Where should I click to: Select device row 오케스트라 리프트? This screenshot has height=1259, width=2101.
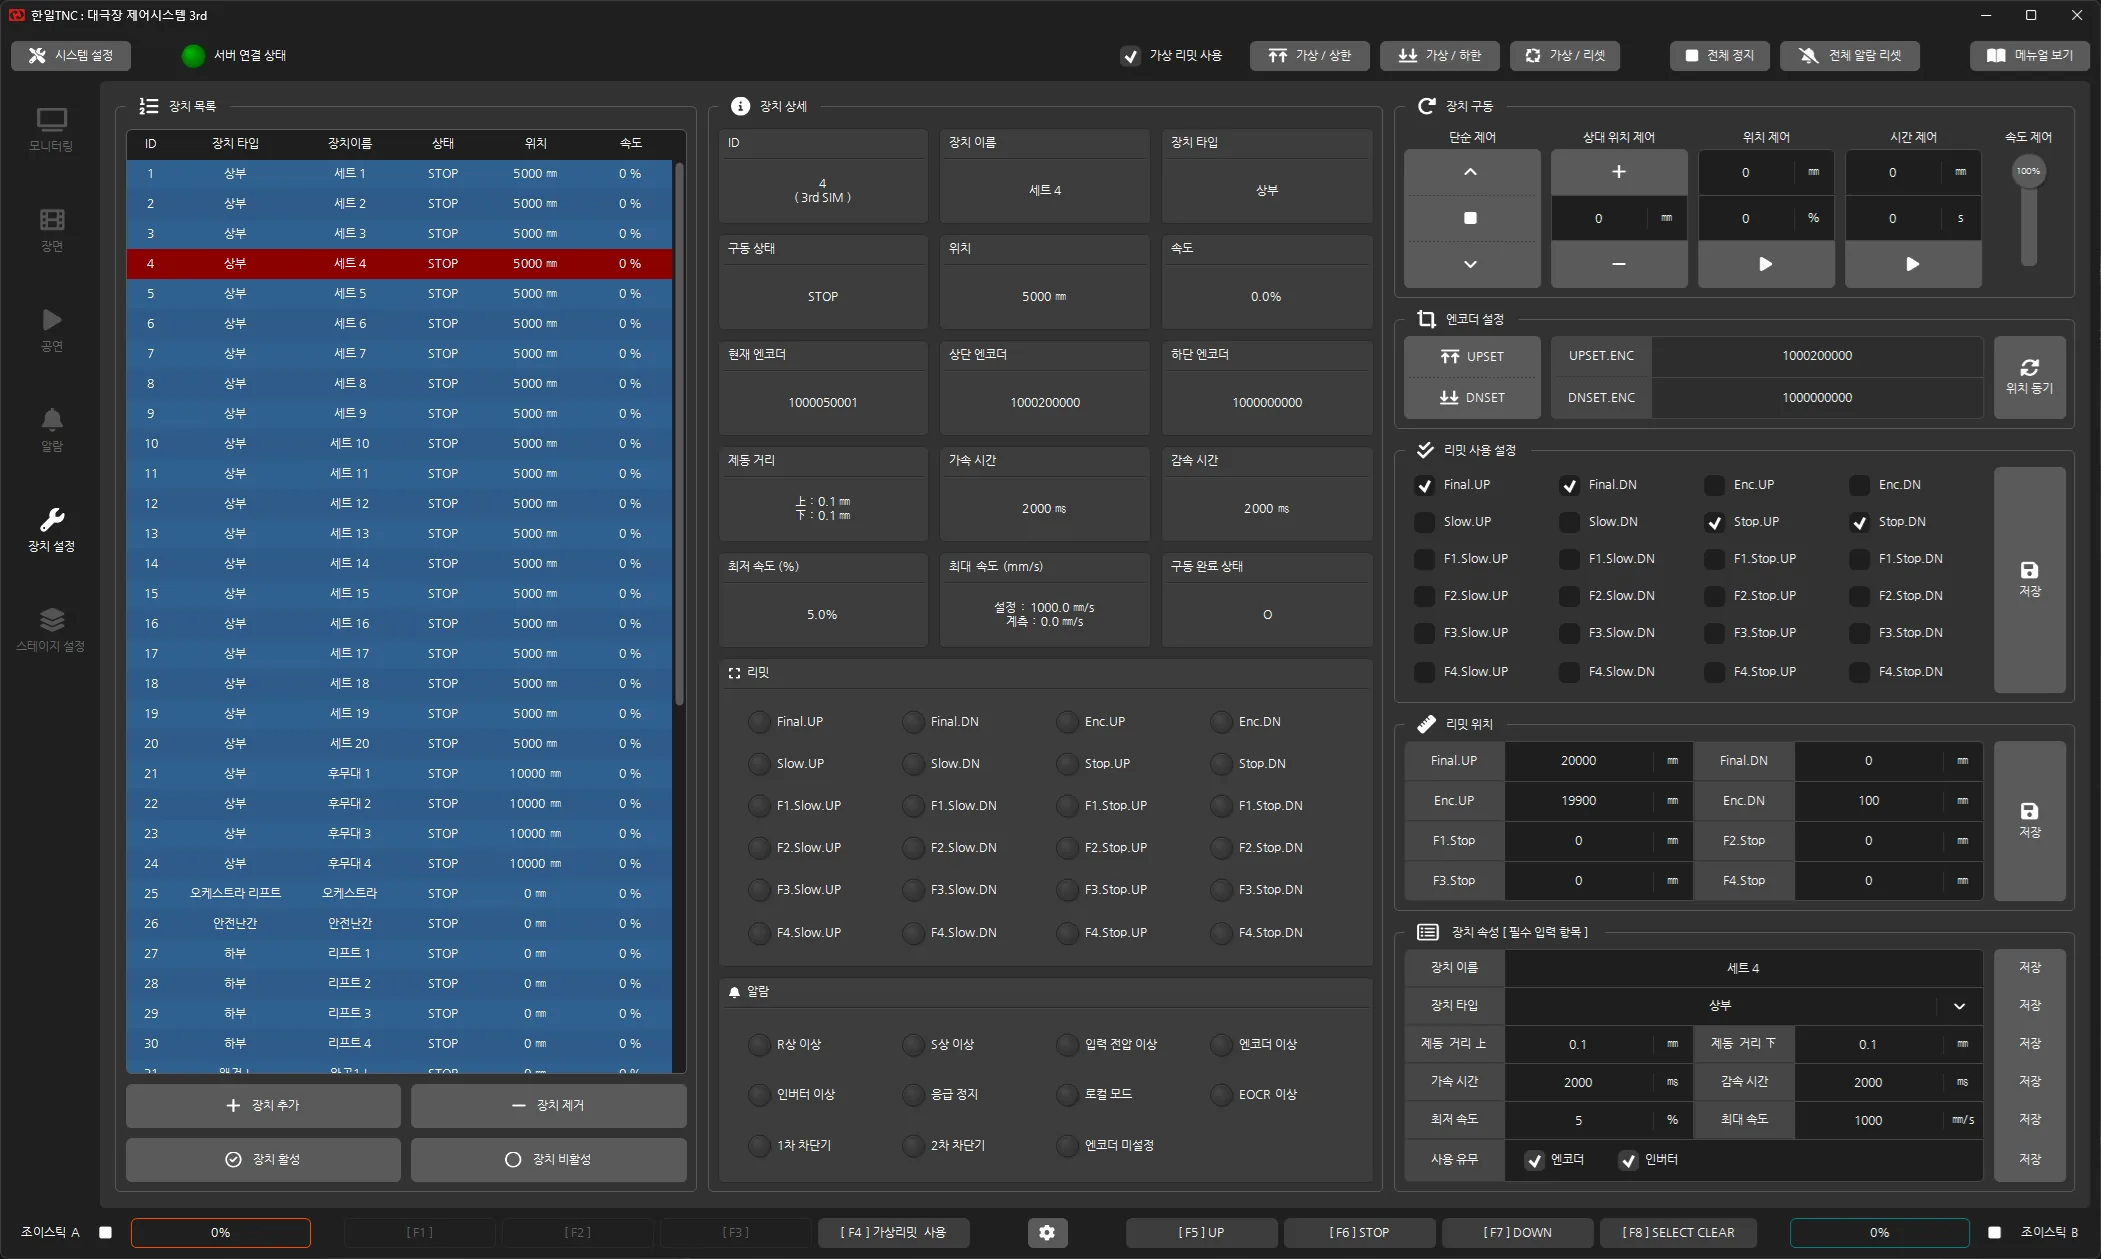click(400, 893)
